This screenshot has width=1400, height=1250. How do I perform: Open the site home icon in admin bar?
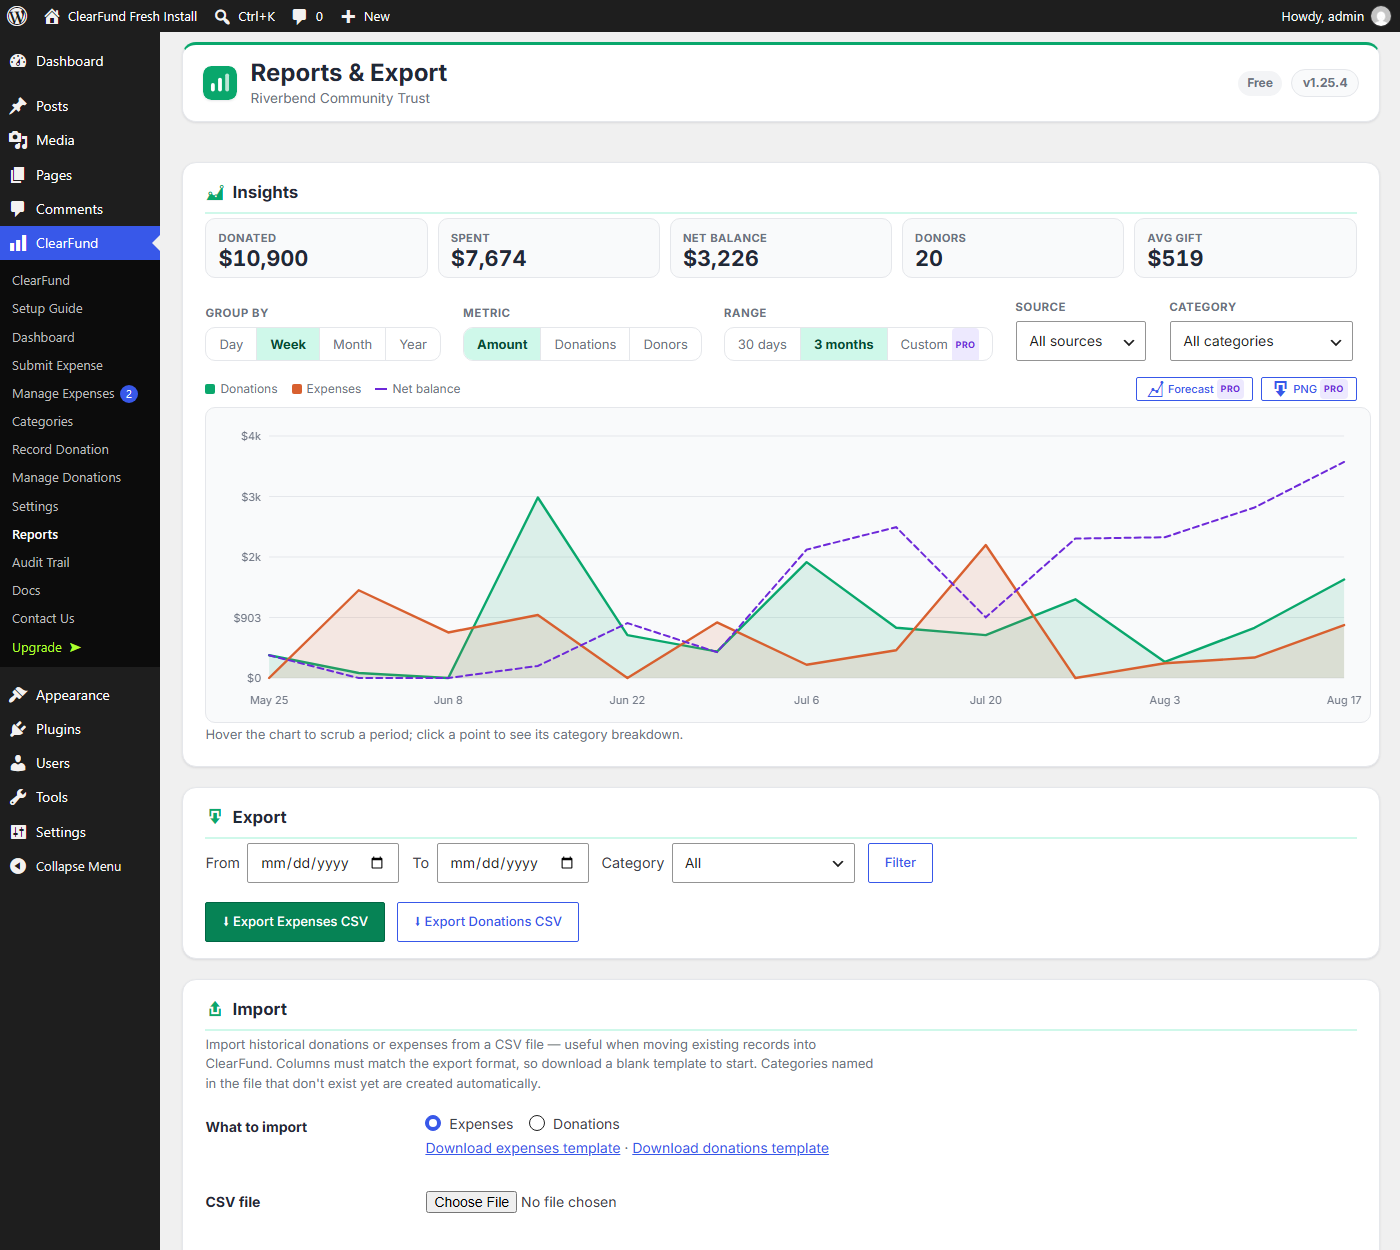52,16
